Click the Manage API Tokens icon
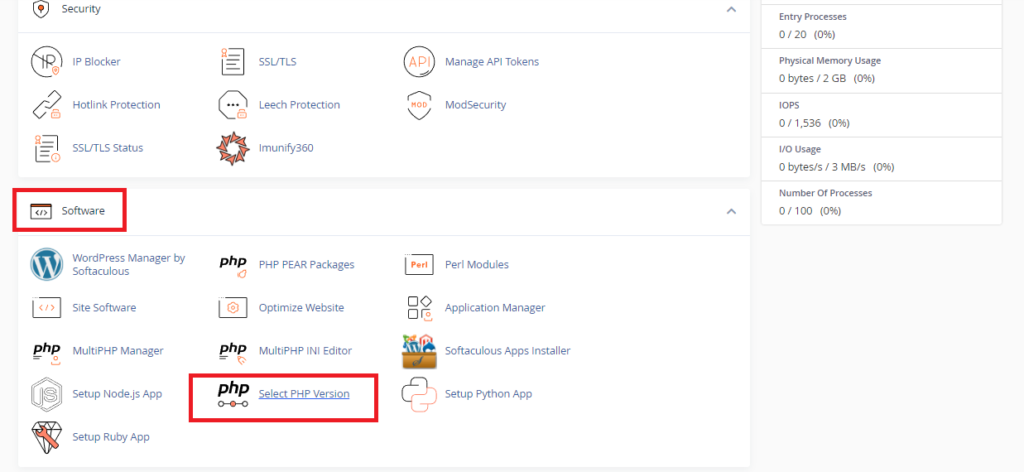Image resolution: width=1024 pixels, height=472 pixels. [419, 62]
